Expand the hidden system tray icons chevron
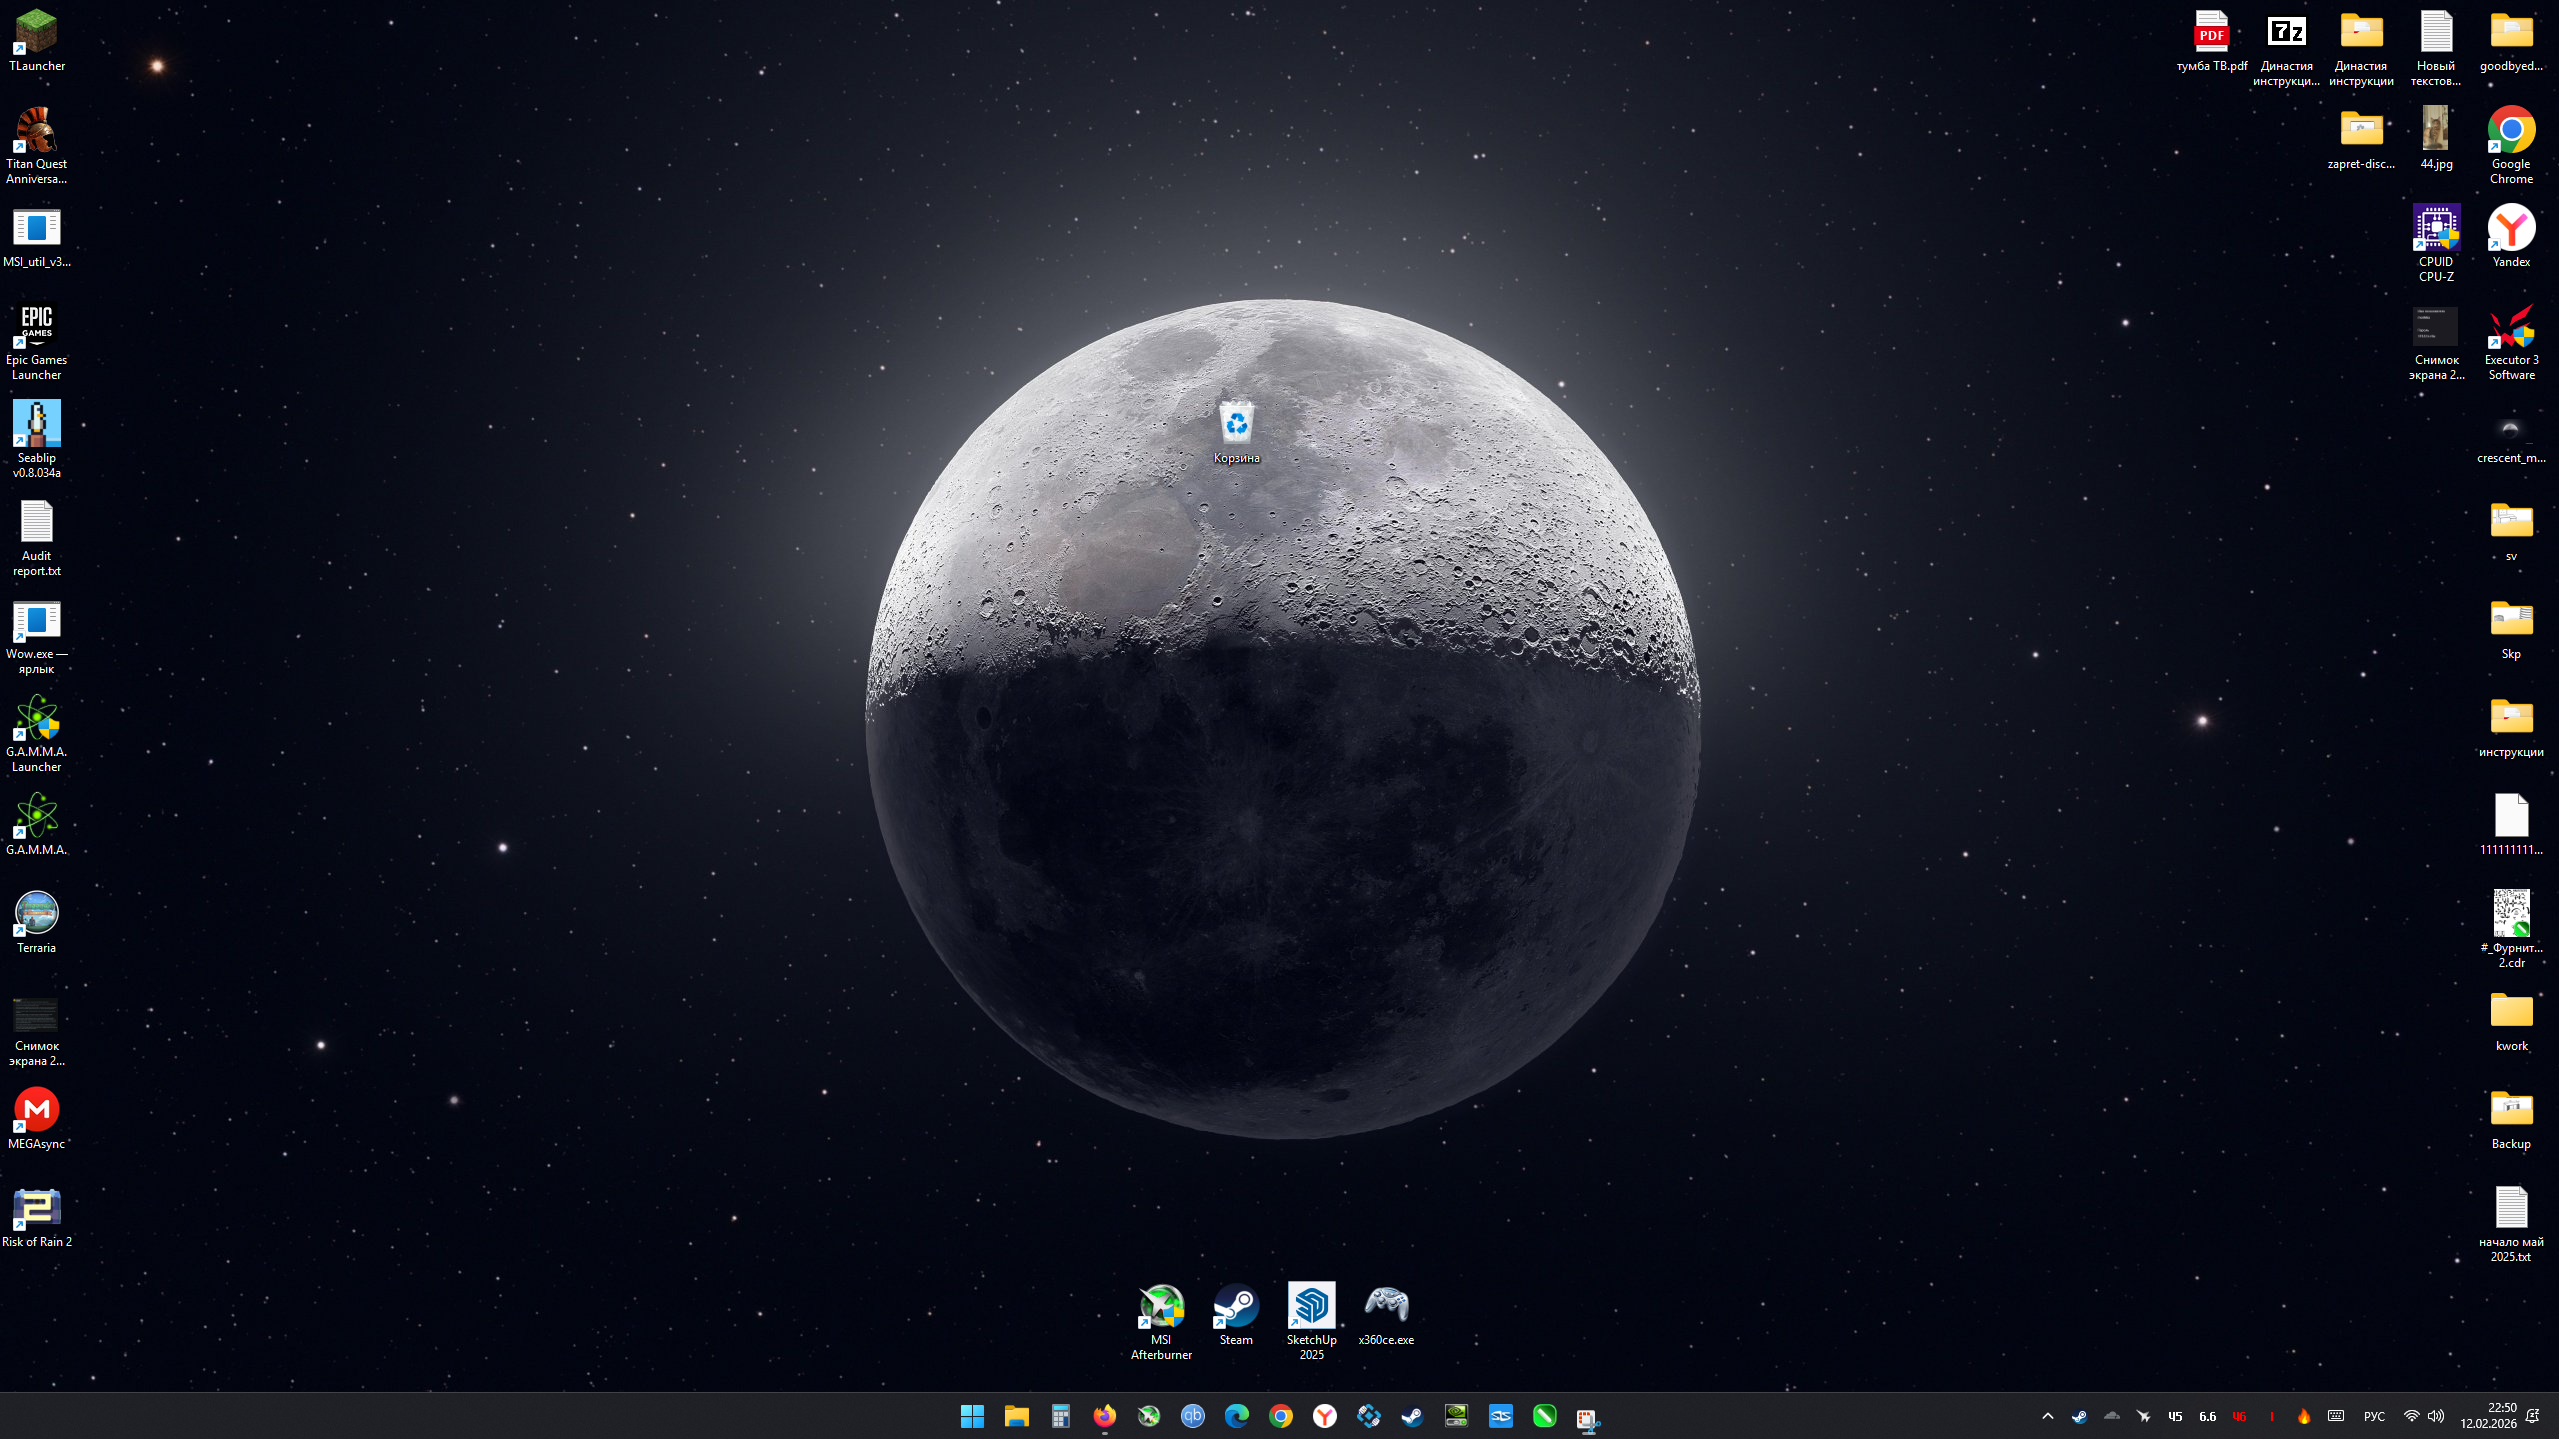This screenshot has width=2559, height=1439. click(2047, 1416)
